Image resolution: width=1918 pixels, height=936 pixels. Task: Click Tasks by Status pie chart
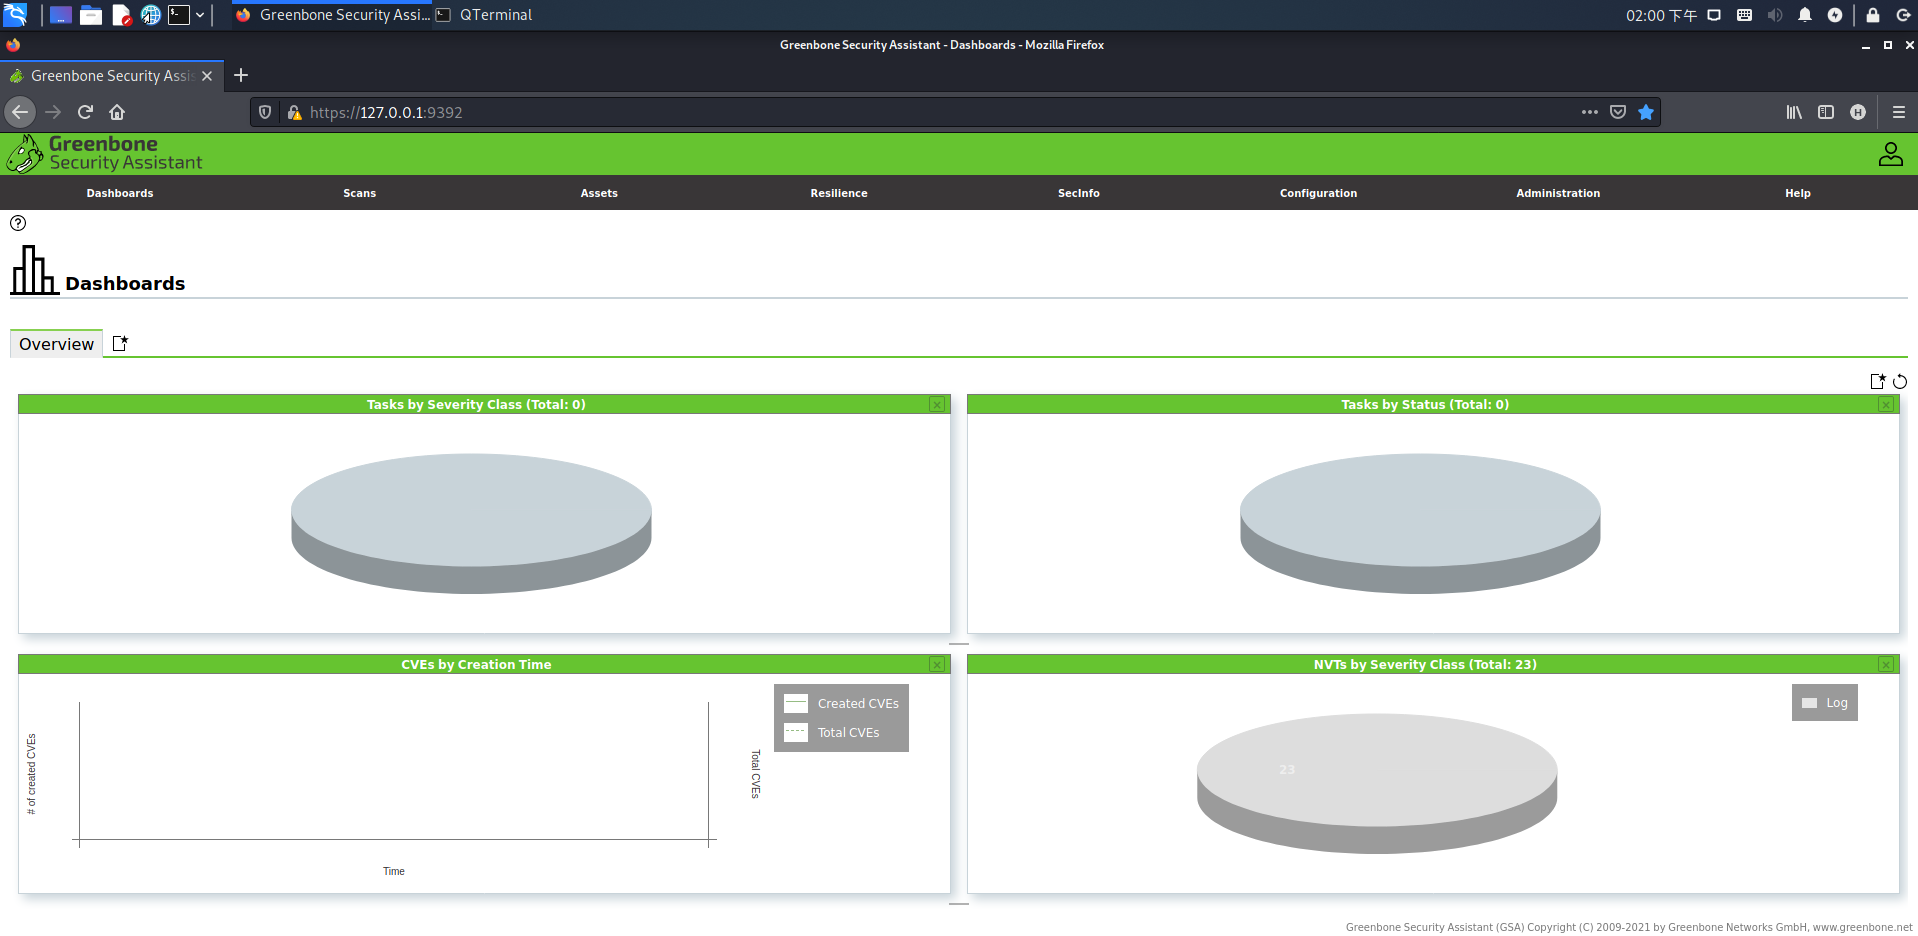[1420, 524]
